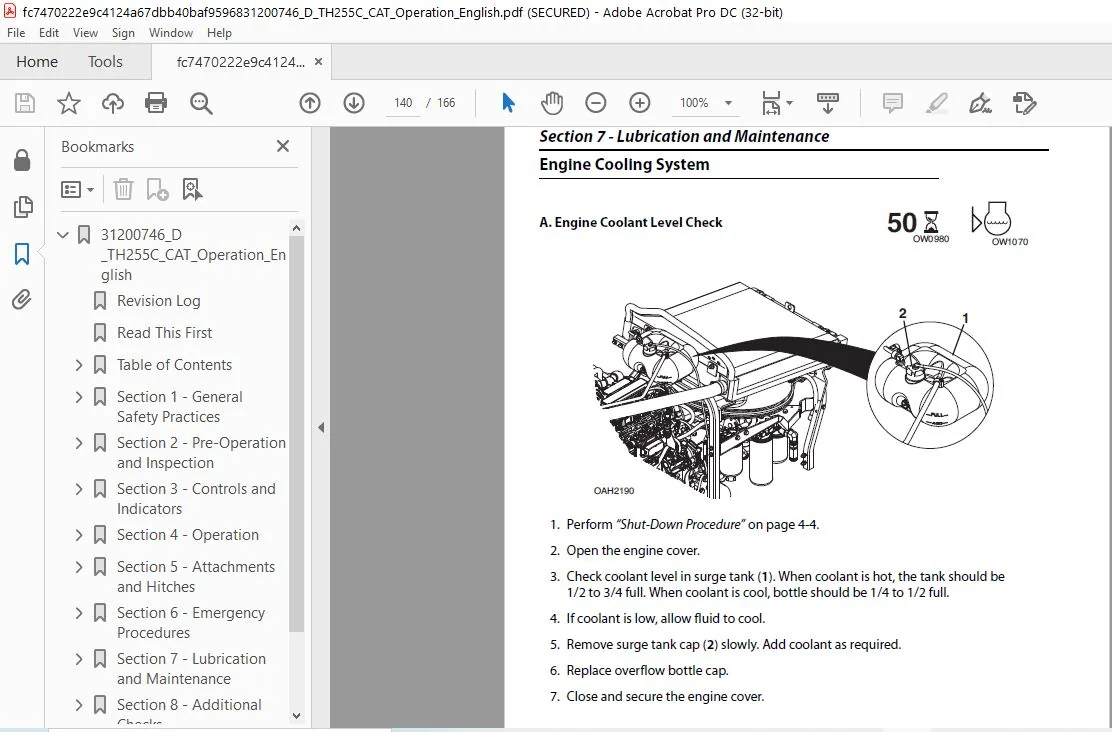
Task: Open the File menu
Action: pos(16,33)
